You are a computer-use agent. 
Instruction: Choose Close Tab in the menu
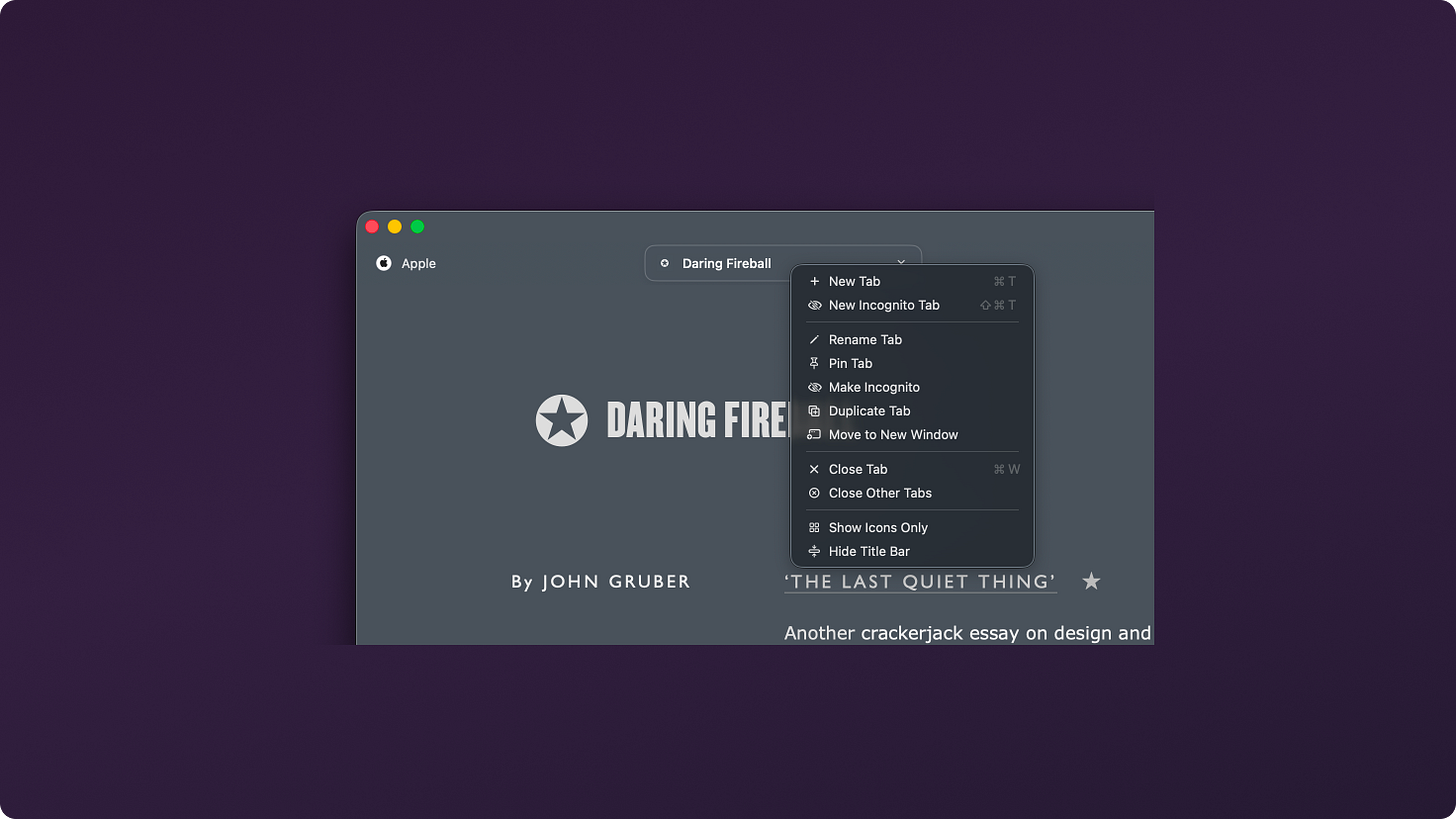[x=912, y=469]
